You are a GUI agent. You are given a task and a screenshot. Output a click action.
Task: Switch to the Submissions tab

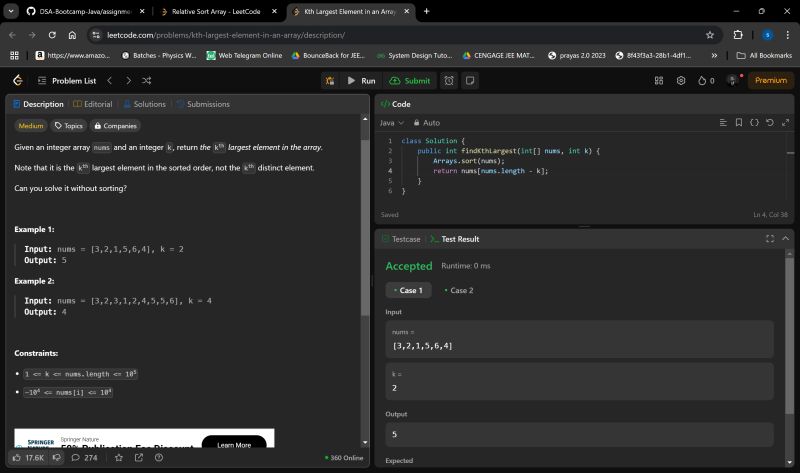203,104
